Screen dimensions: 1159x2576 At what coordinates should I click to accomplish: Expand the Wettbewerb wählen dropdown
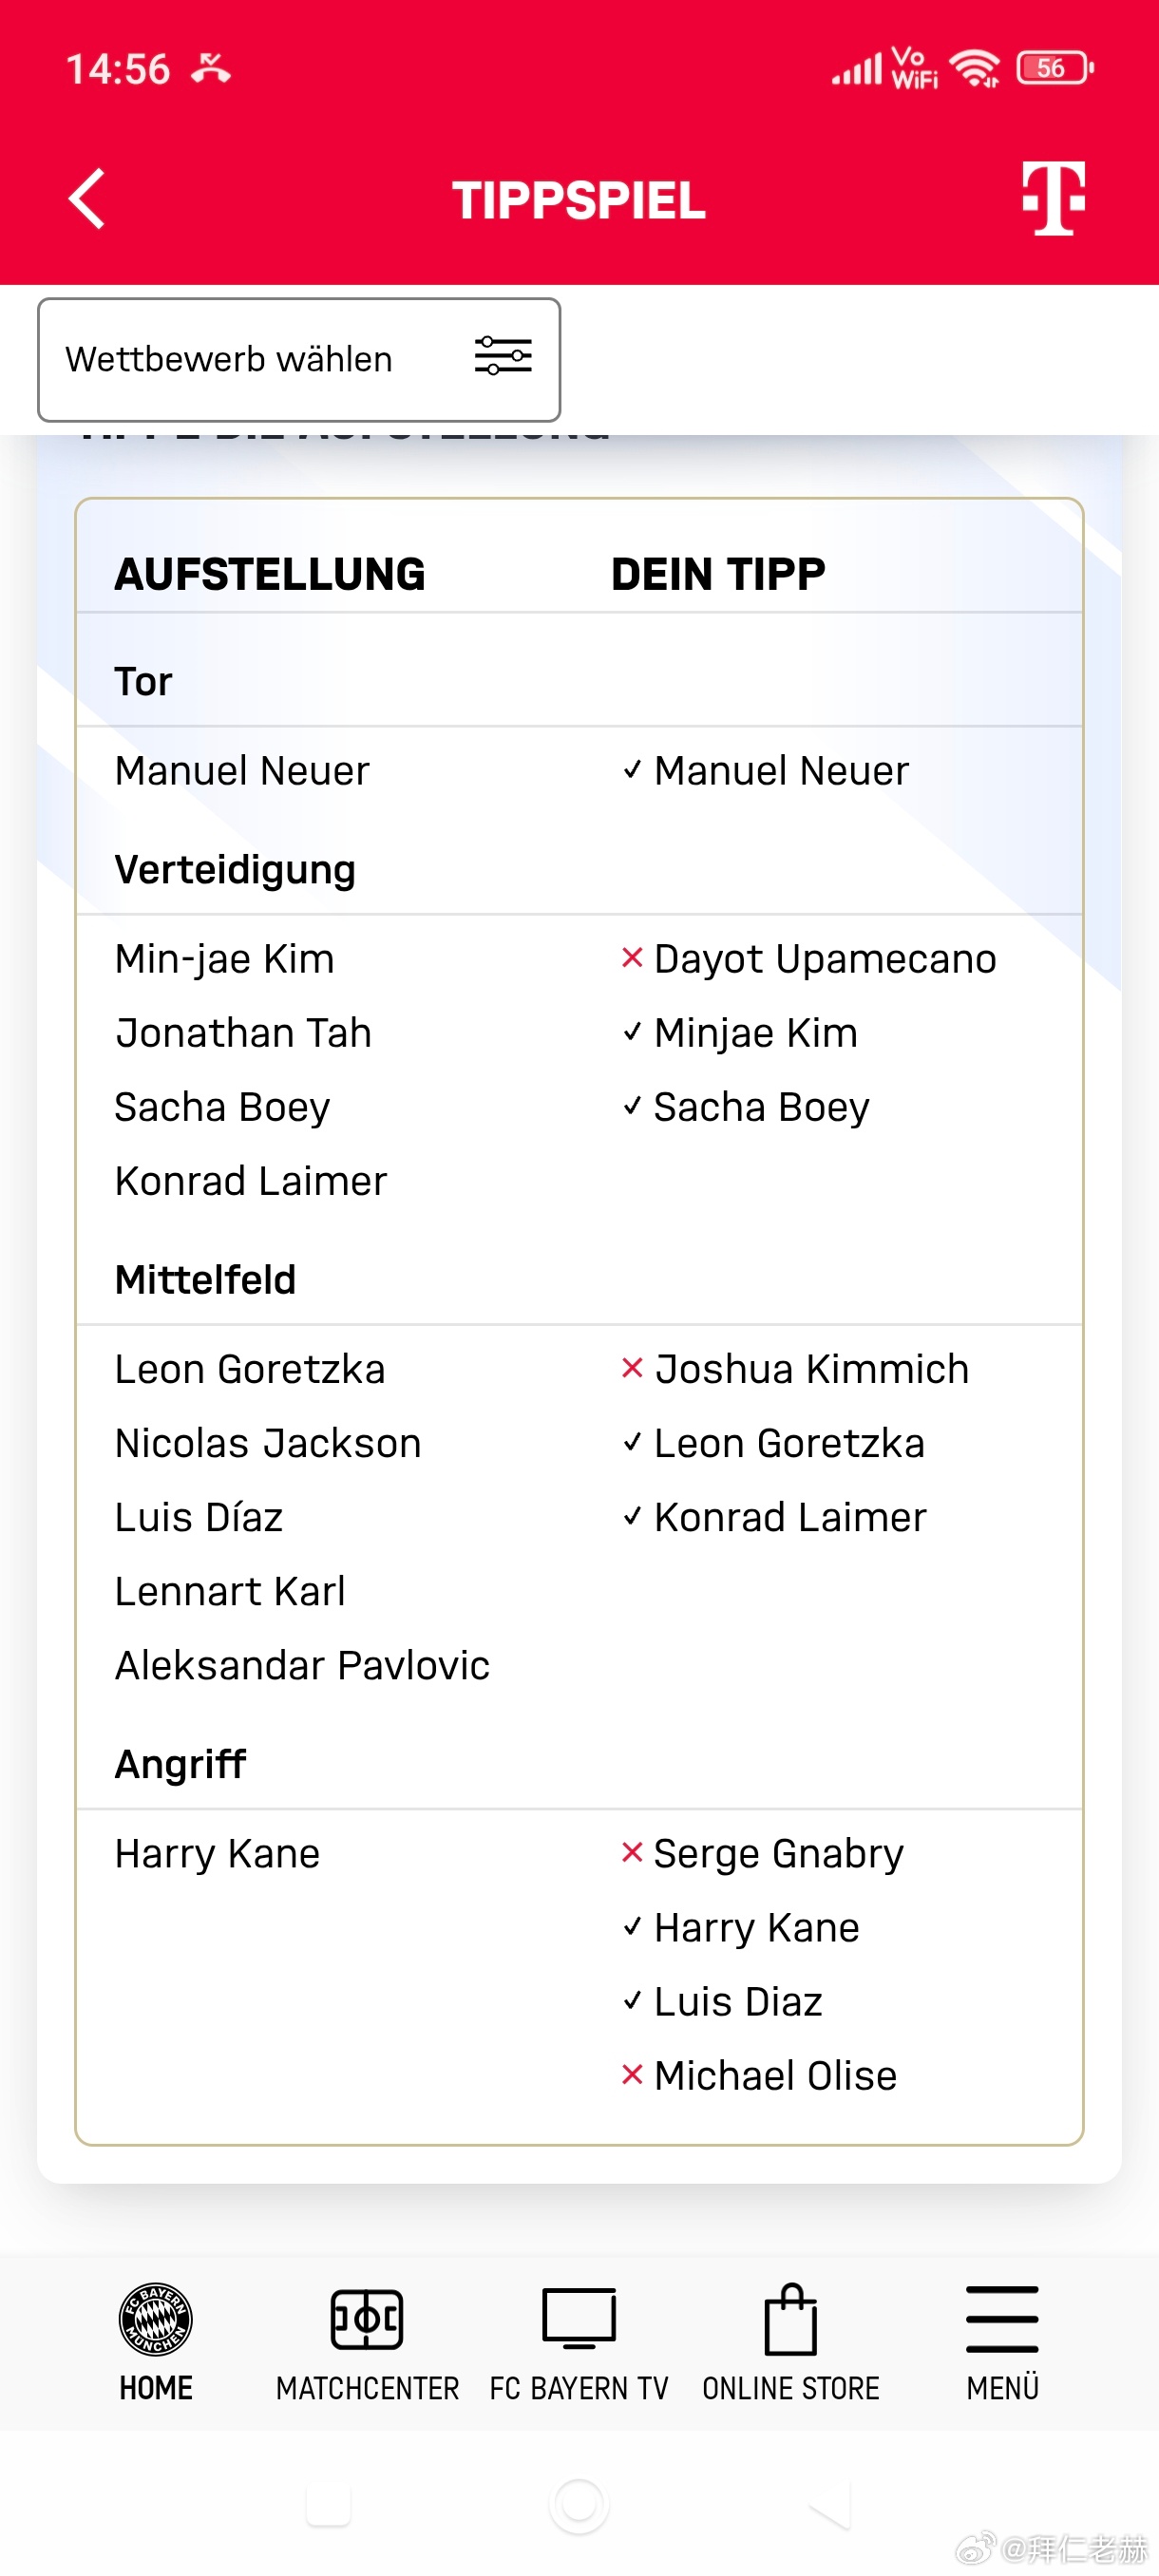pyautogui.click(x=299, y=359)
